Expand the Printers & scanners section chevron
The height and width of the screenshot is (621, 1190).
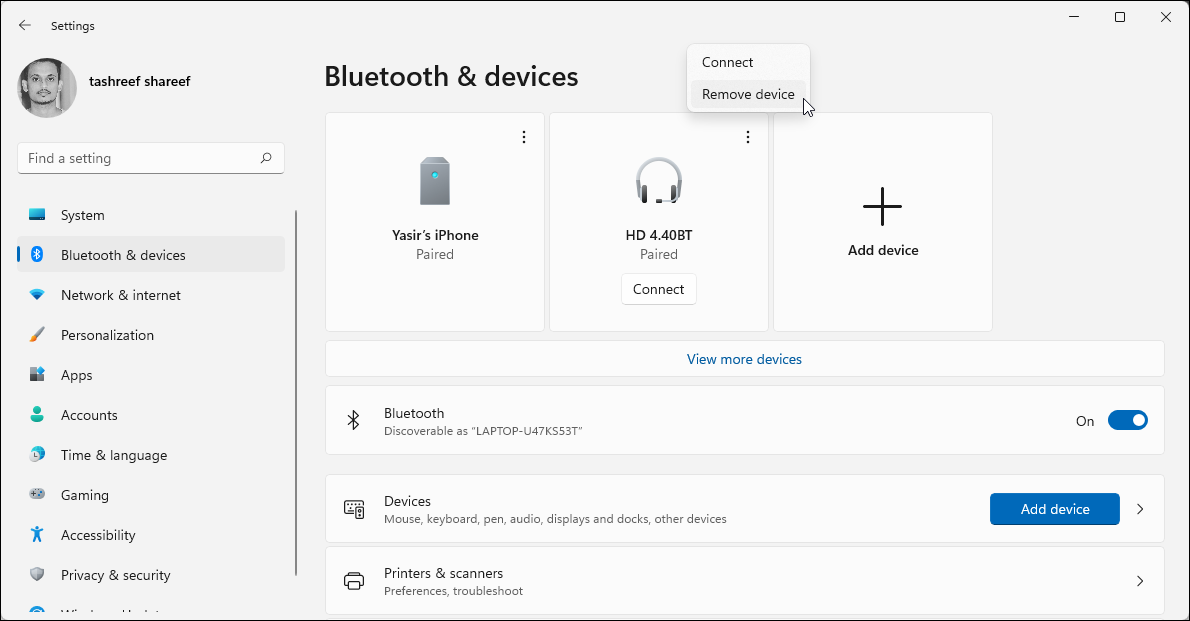pos(1140,580)
